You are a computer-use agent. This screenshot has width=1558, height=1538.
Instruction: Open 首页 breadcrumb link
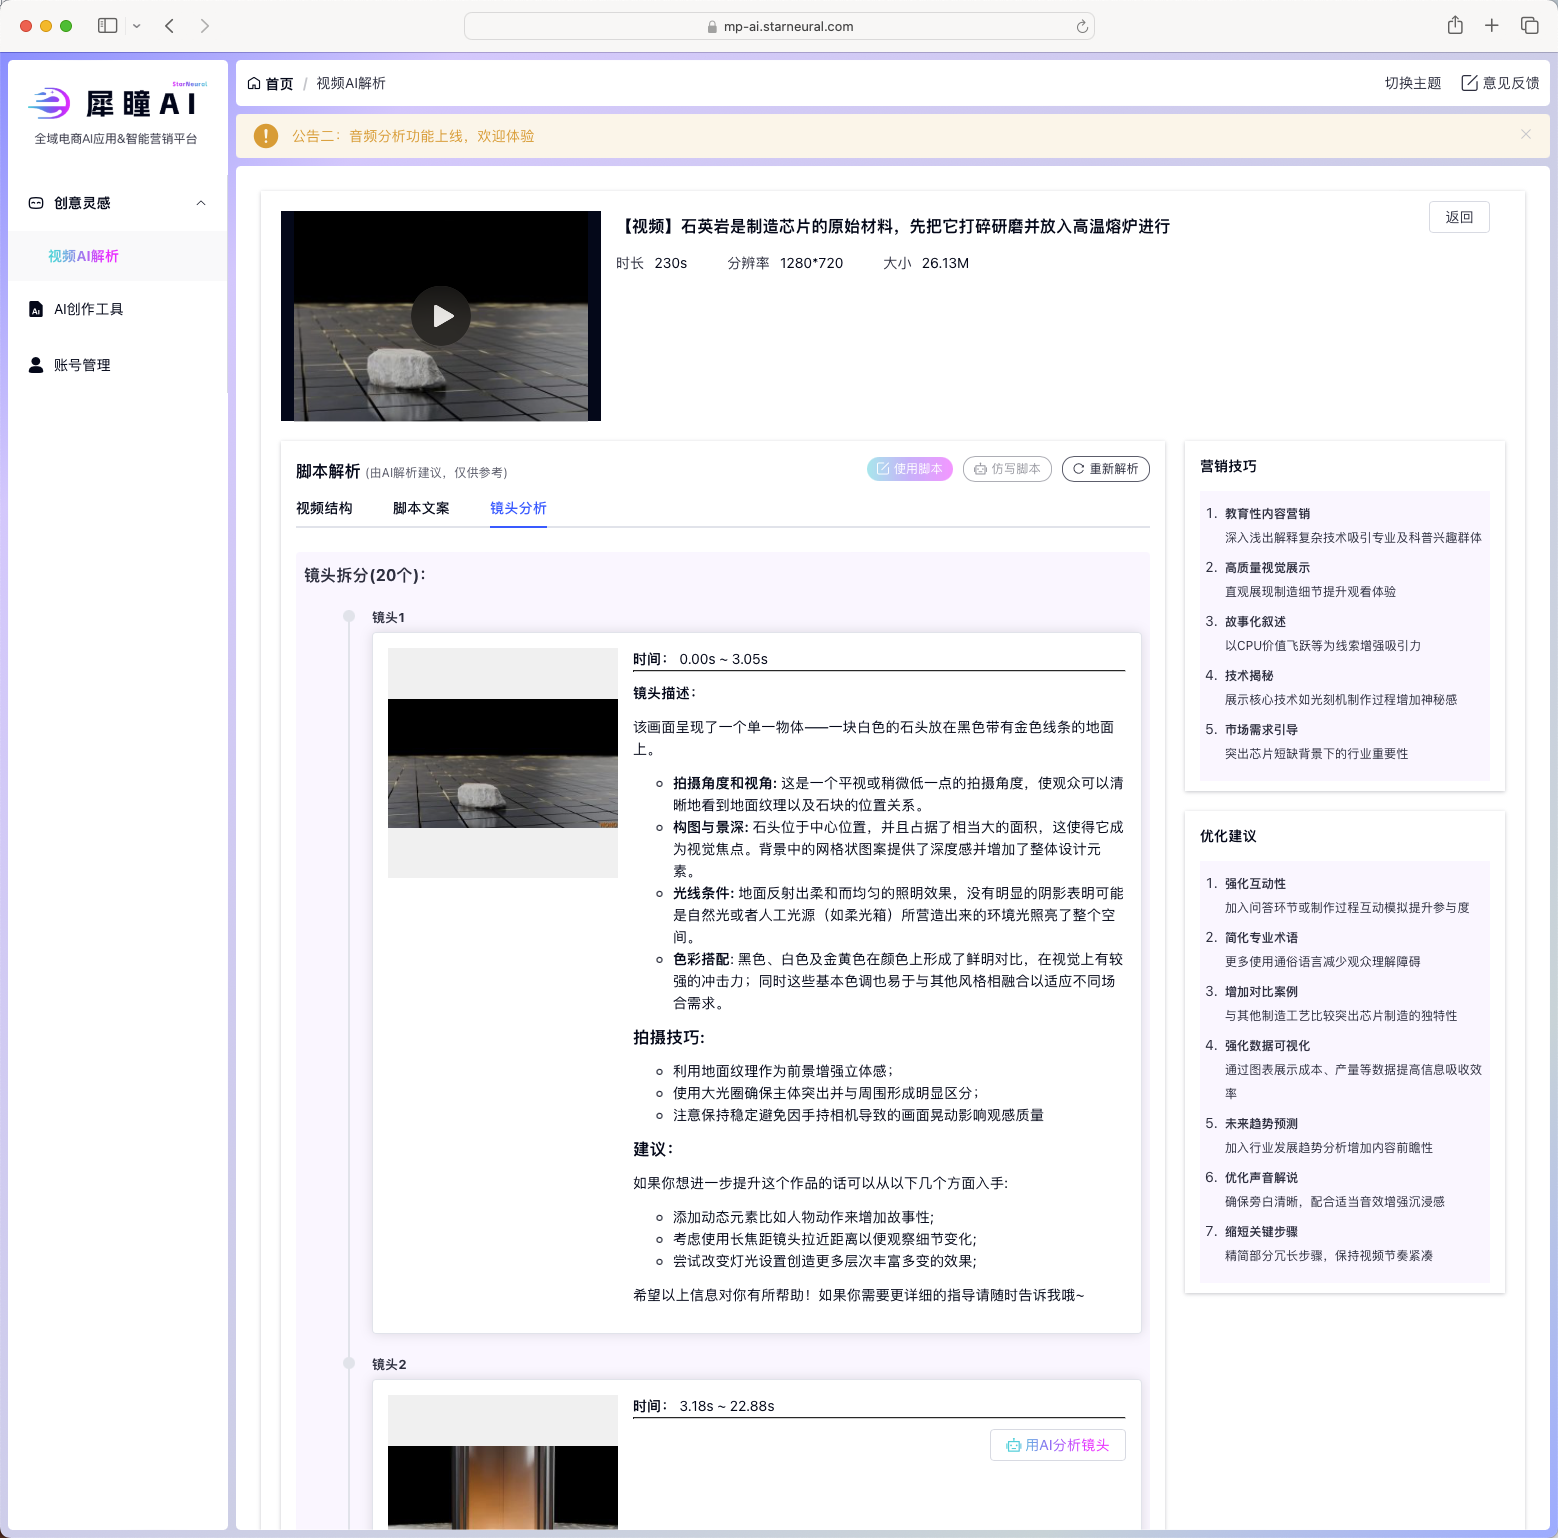(279, 83)
